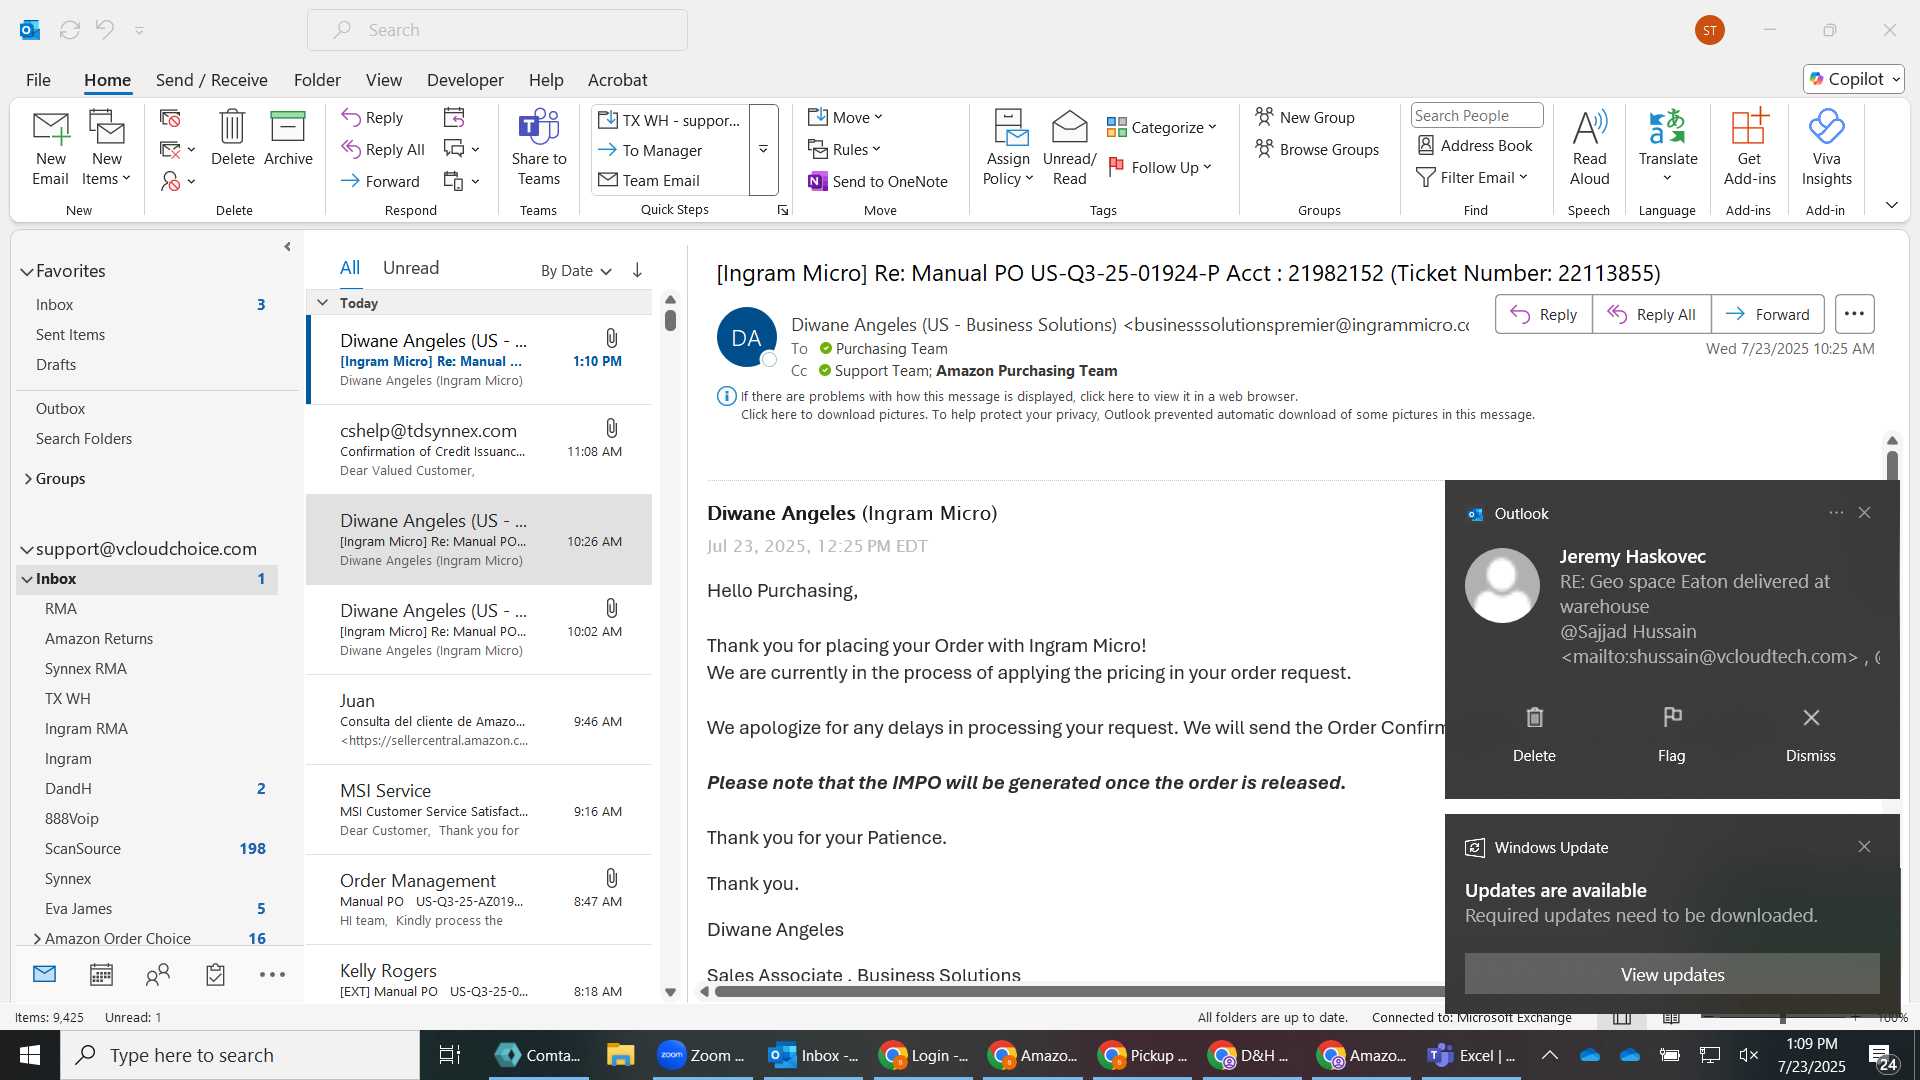Screen dimensions: 1920x1080
Task: Click View updates in Windows Update
Action: [1672, 974]
